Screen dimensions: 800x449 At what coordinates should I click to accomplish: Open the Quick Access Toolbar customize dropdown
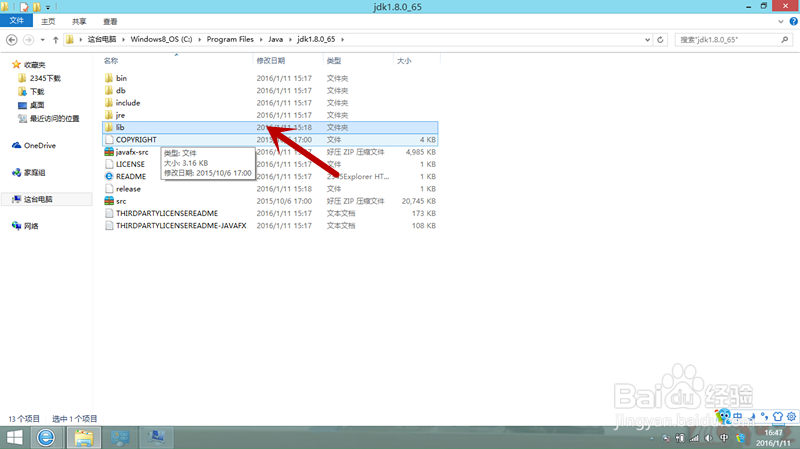[x=48, y=7]
